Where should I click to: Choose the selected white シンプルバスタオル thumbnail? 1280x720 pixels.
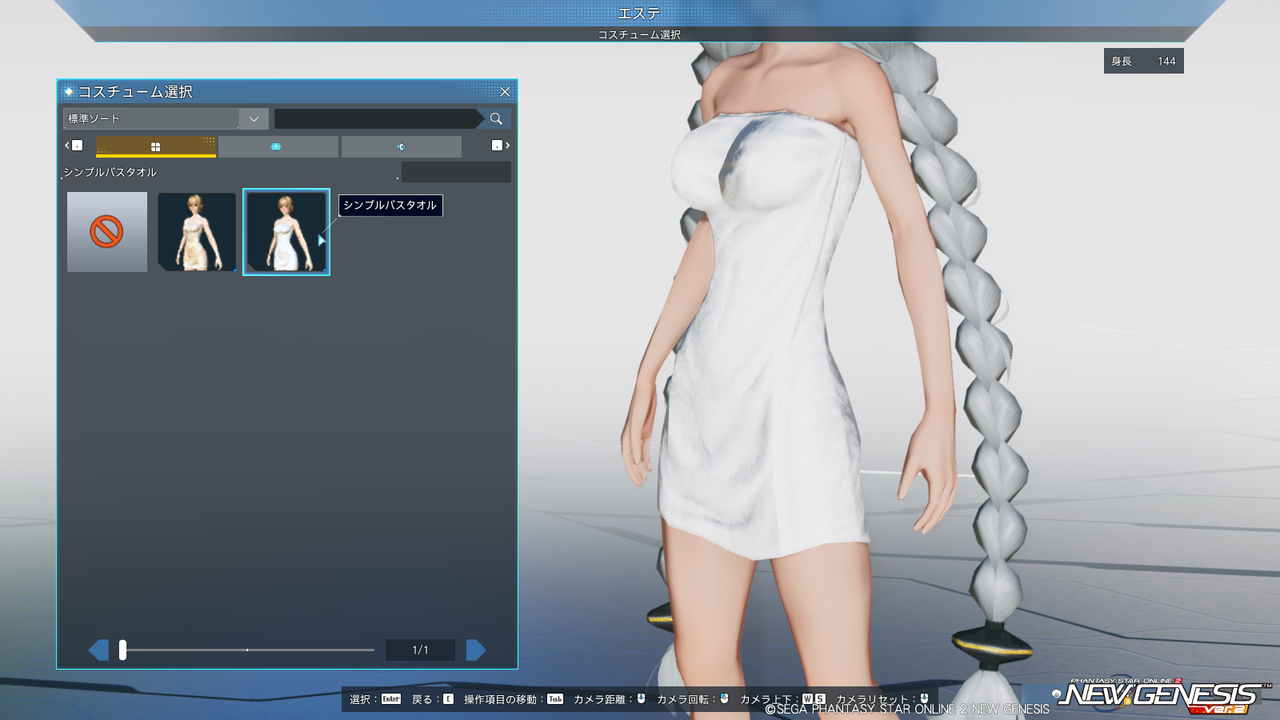(x=286, y=232)
